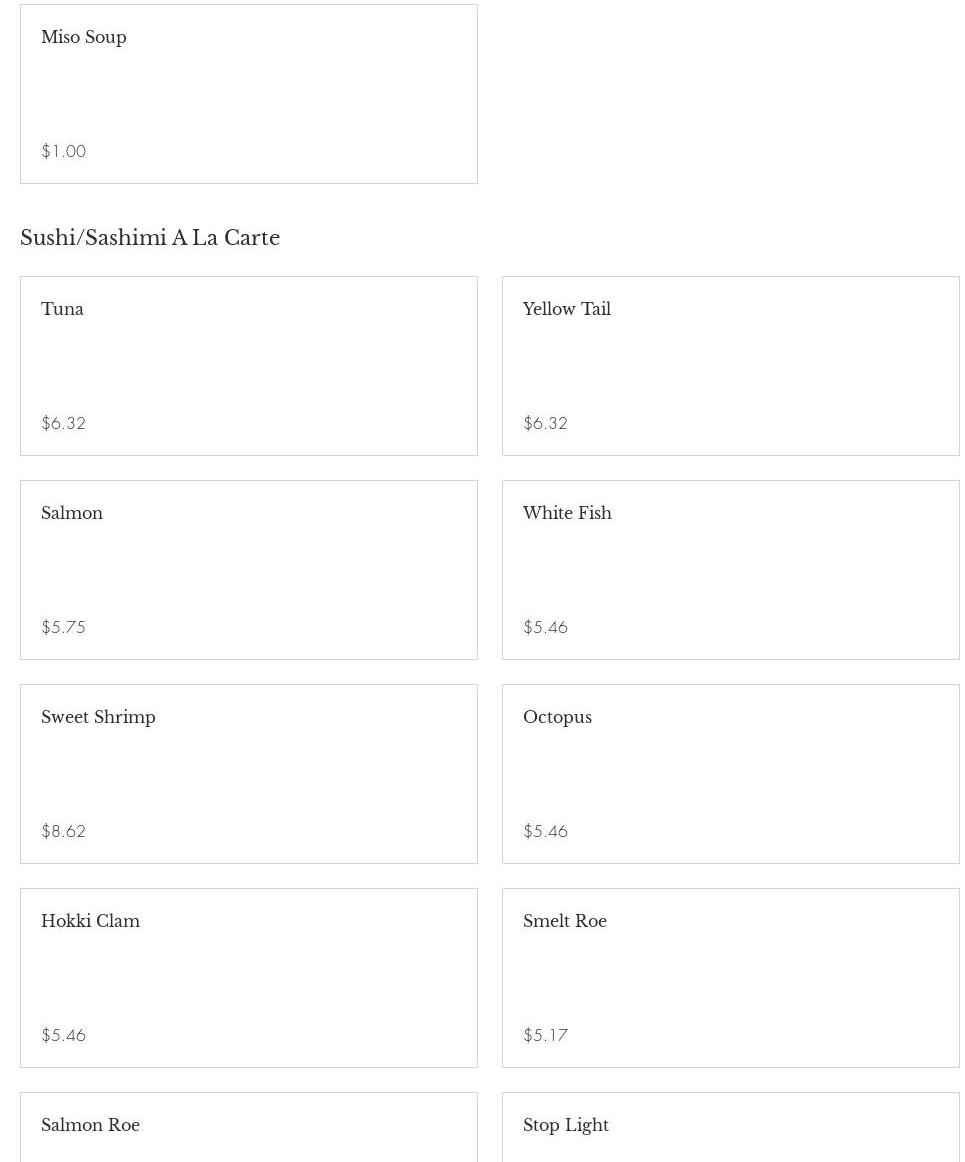Screen dimensions: 965x1162
Task: Click the $5.46 price under Hokki Clam
Action: pos(63,1035)
